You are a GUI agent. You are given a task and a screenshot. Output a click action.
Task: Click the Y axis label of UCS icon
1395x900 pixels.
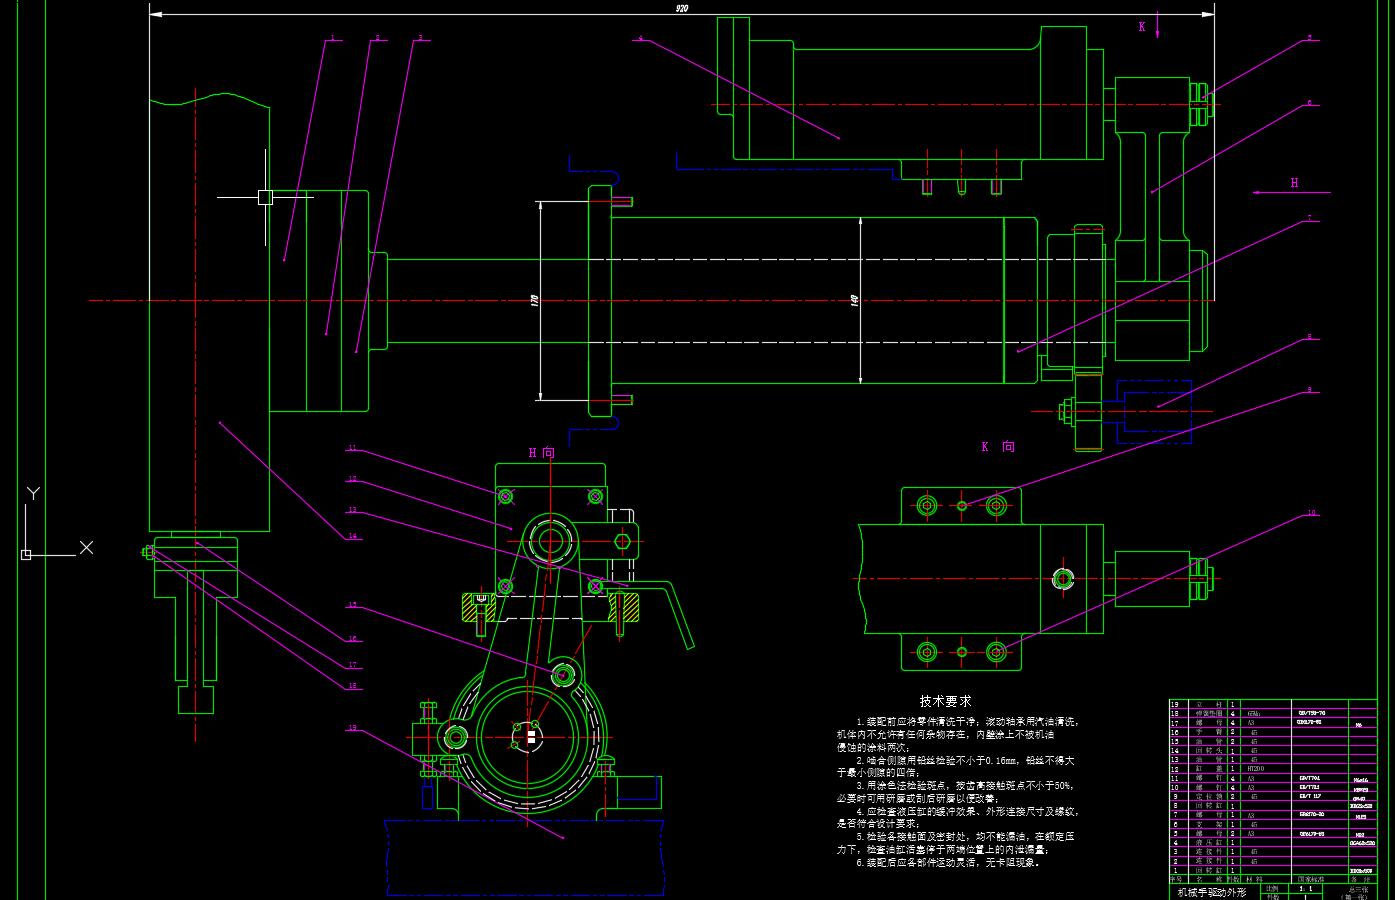click(33, 493)
